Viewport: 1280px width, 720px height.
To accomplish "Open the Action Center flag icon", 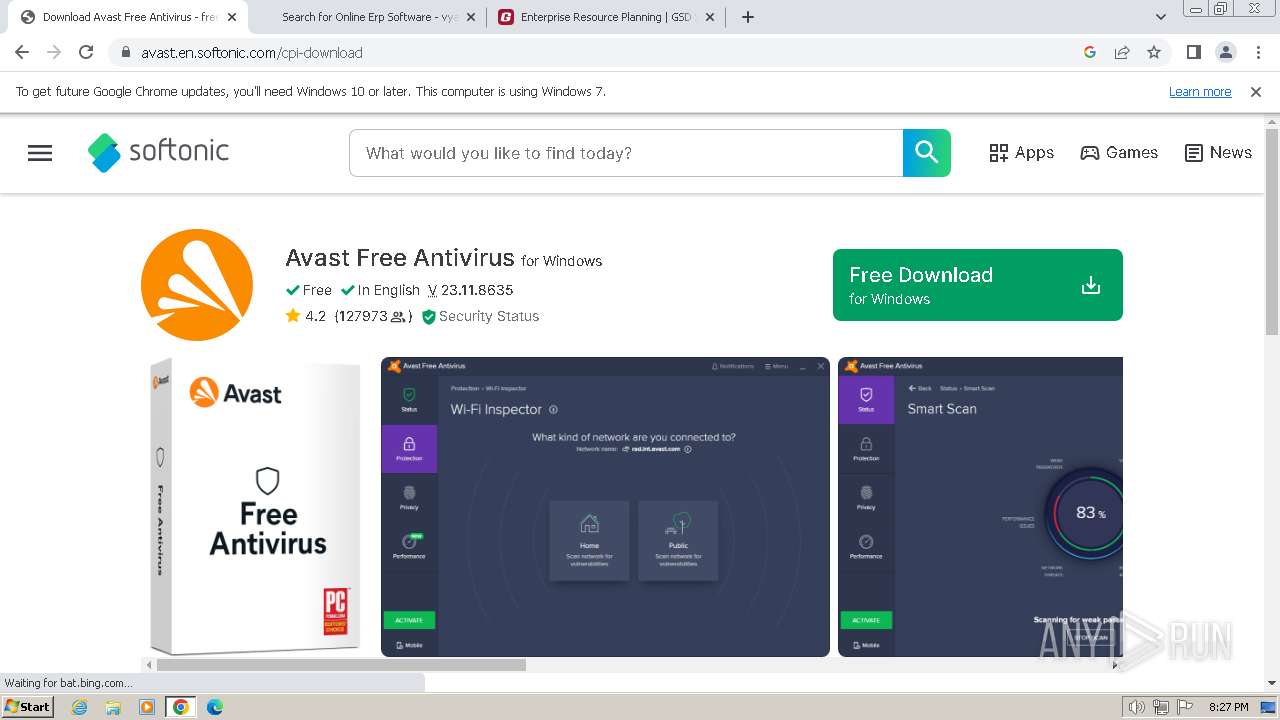I will coord(1185,707).
